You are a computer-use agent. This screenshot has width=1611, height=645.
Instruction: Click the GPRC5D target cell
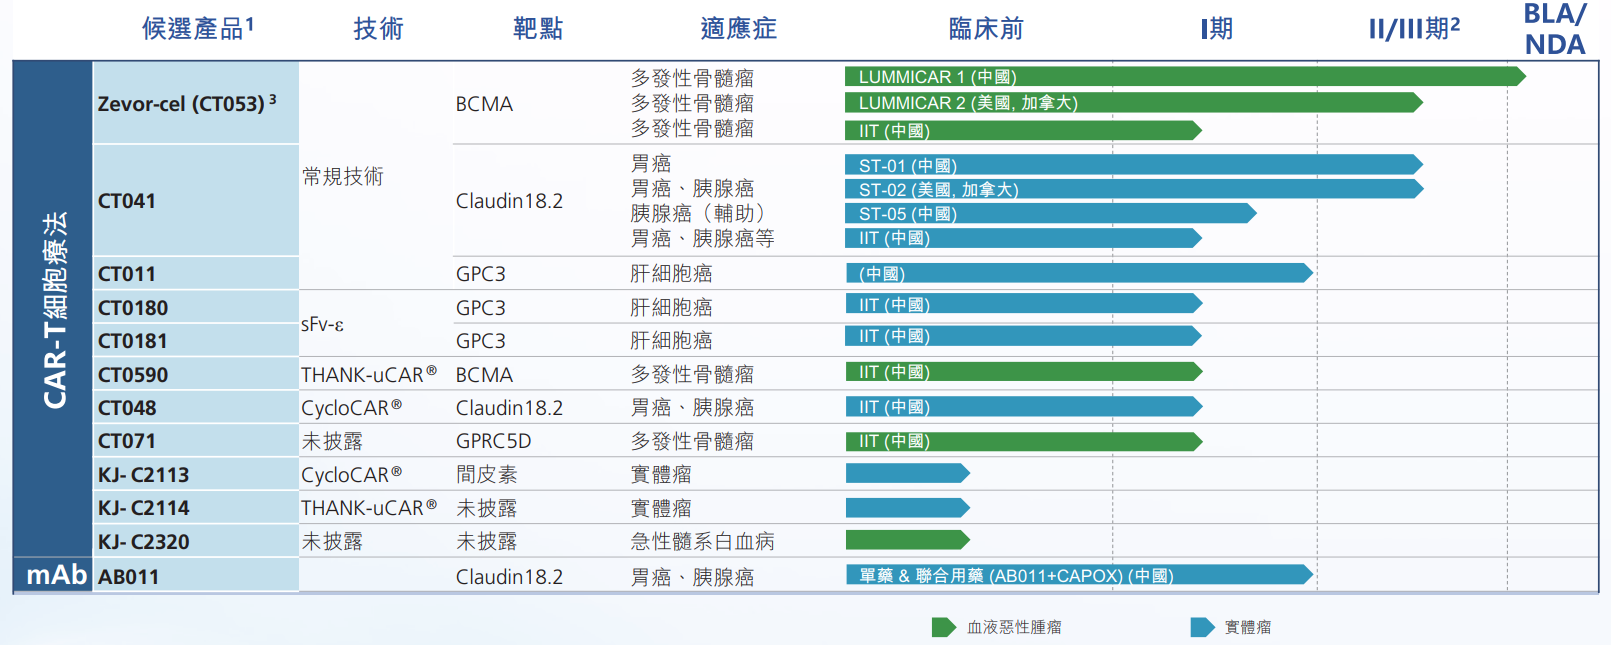pyautogui.click(x=493, y=441)
